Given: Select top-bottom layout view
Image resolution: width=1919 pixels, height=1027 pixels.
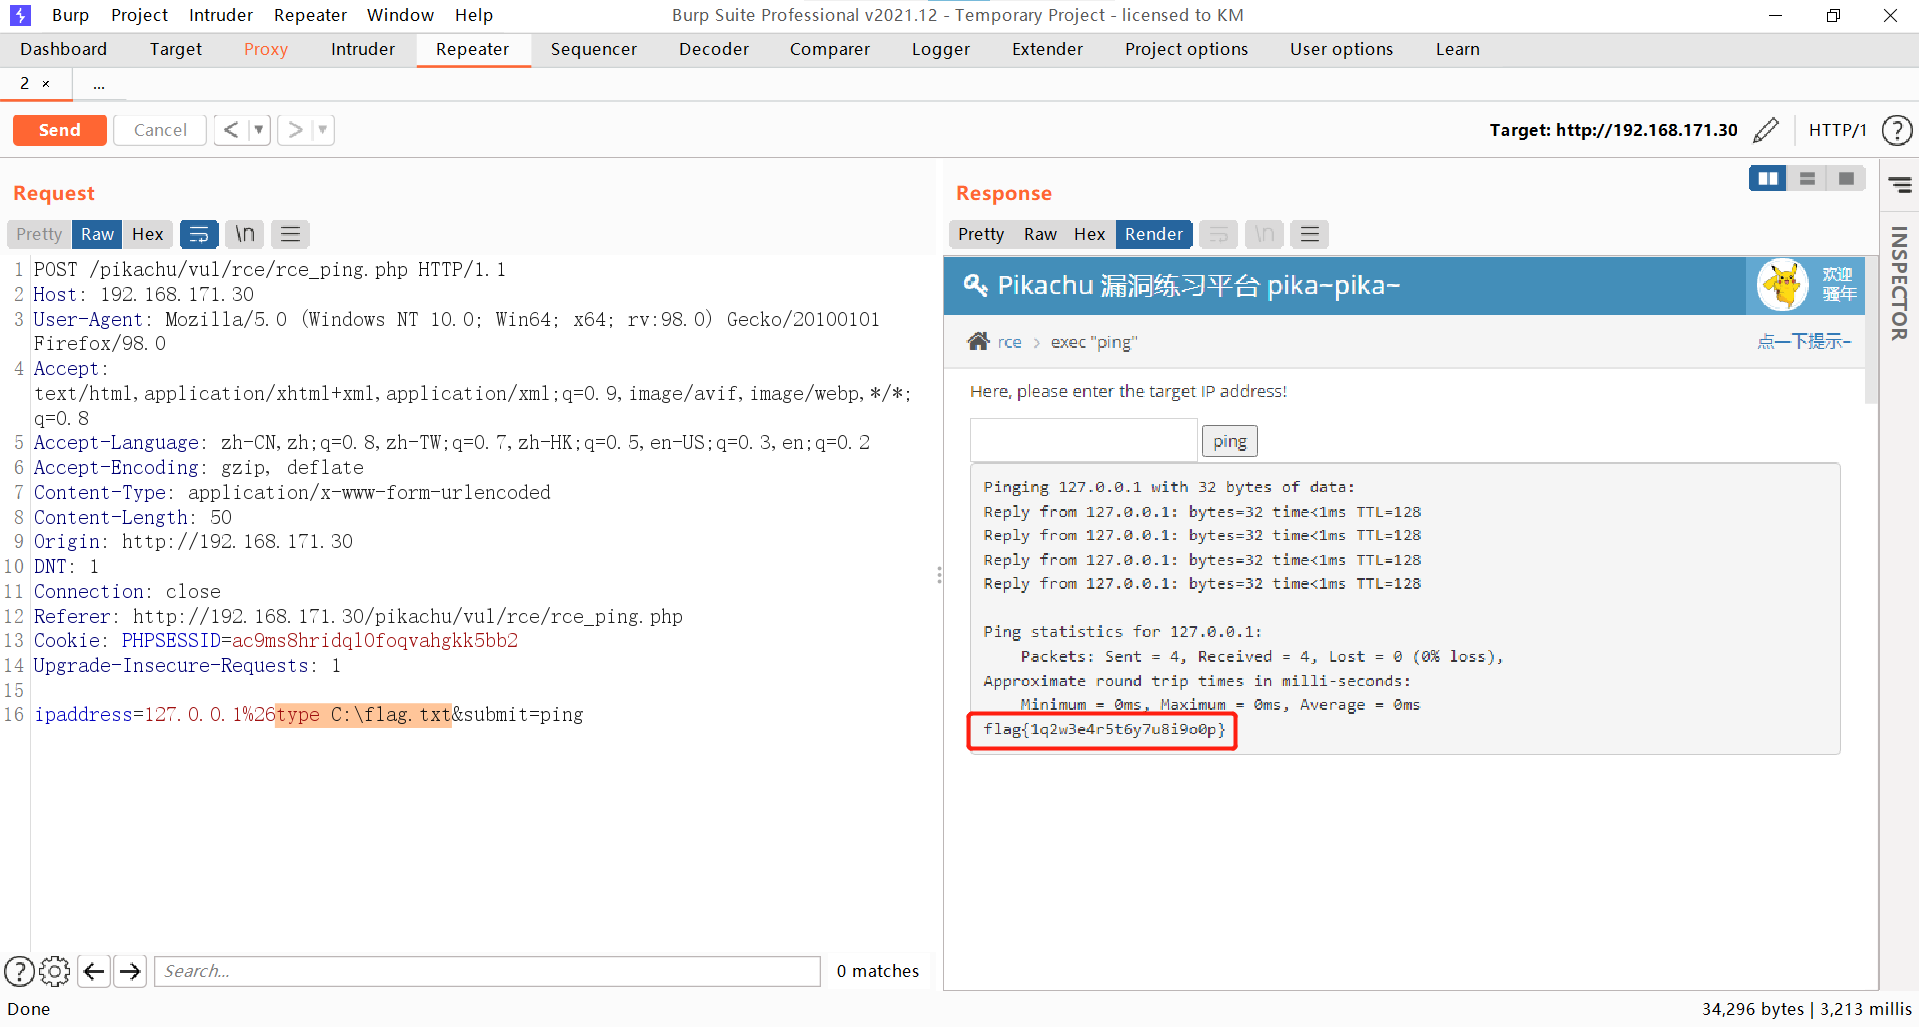Looking at the screenshot, I should coord(1807,178).
